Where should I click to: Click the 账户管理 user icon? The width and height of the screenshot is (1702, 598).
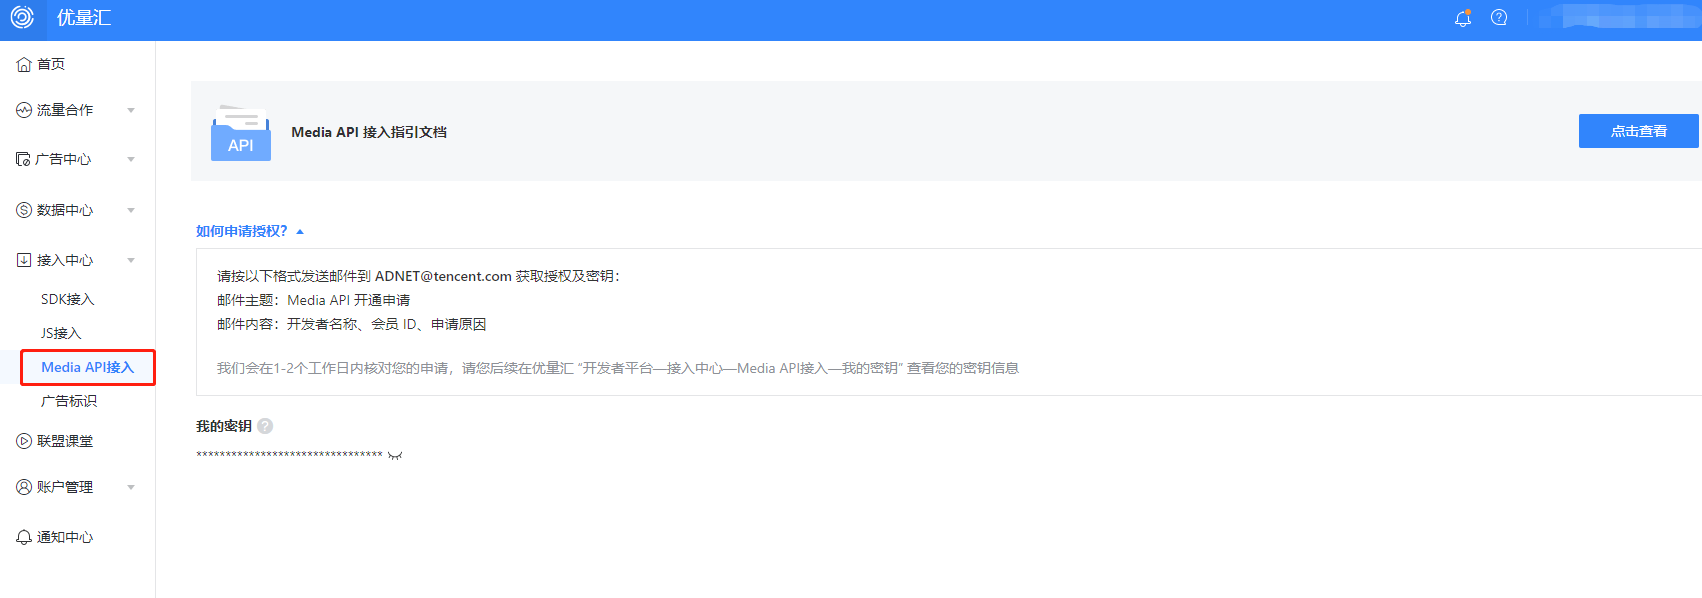24,487
